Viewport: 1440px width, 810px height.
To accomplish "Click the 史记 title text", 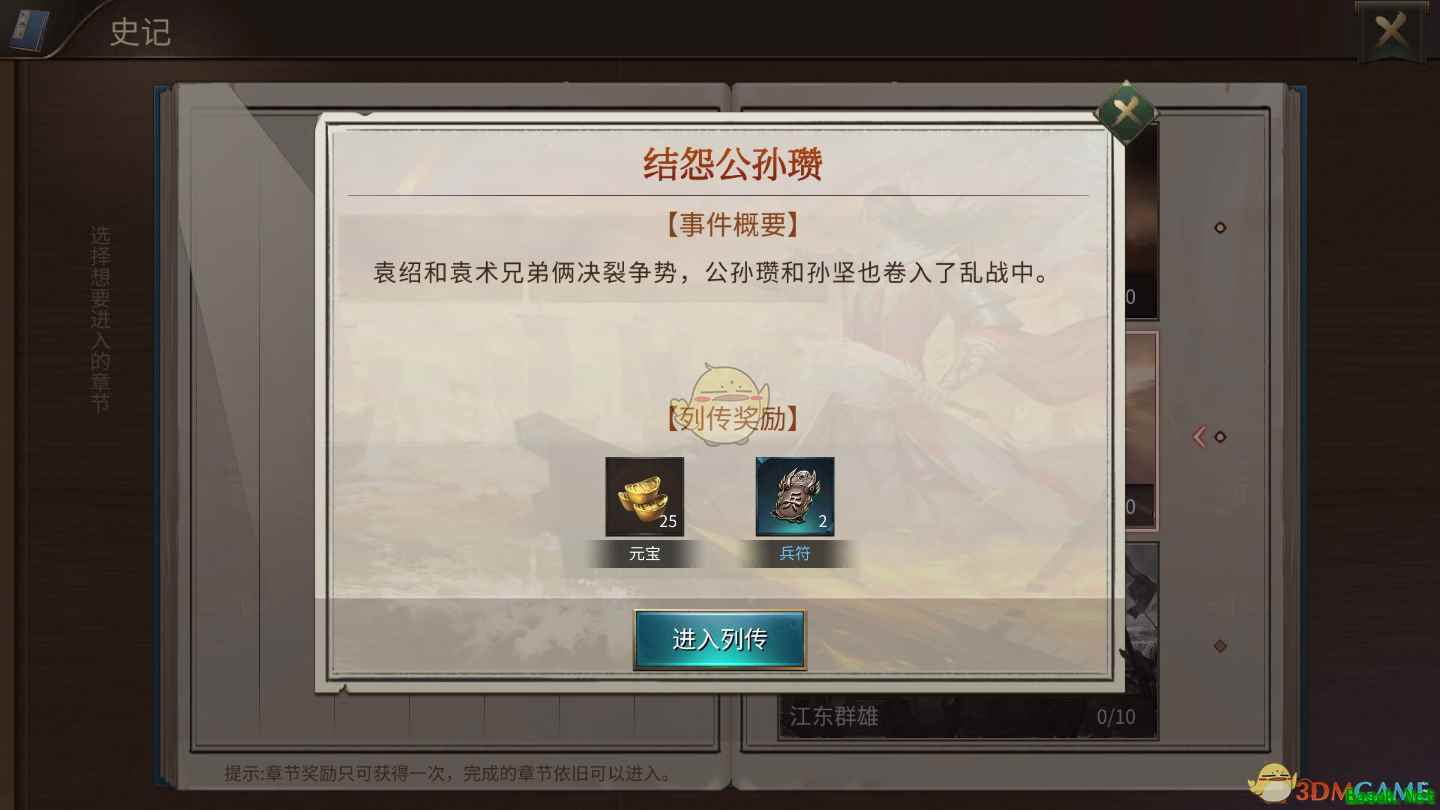I will 140,32.
